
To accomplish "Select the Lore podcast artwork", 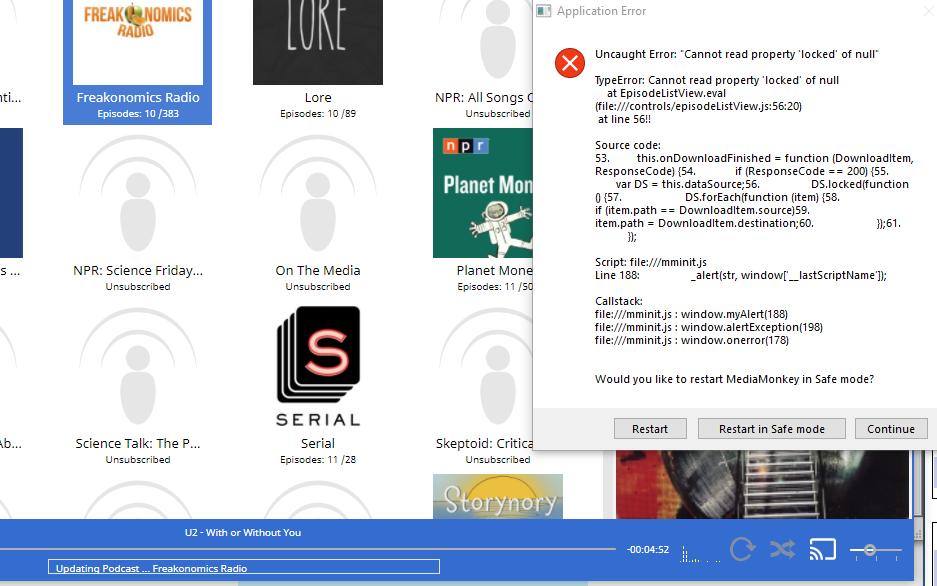I will 318,42.
